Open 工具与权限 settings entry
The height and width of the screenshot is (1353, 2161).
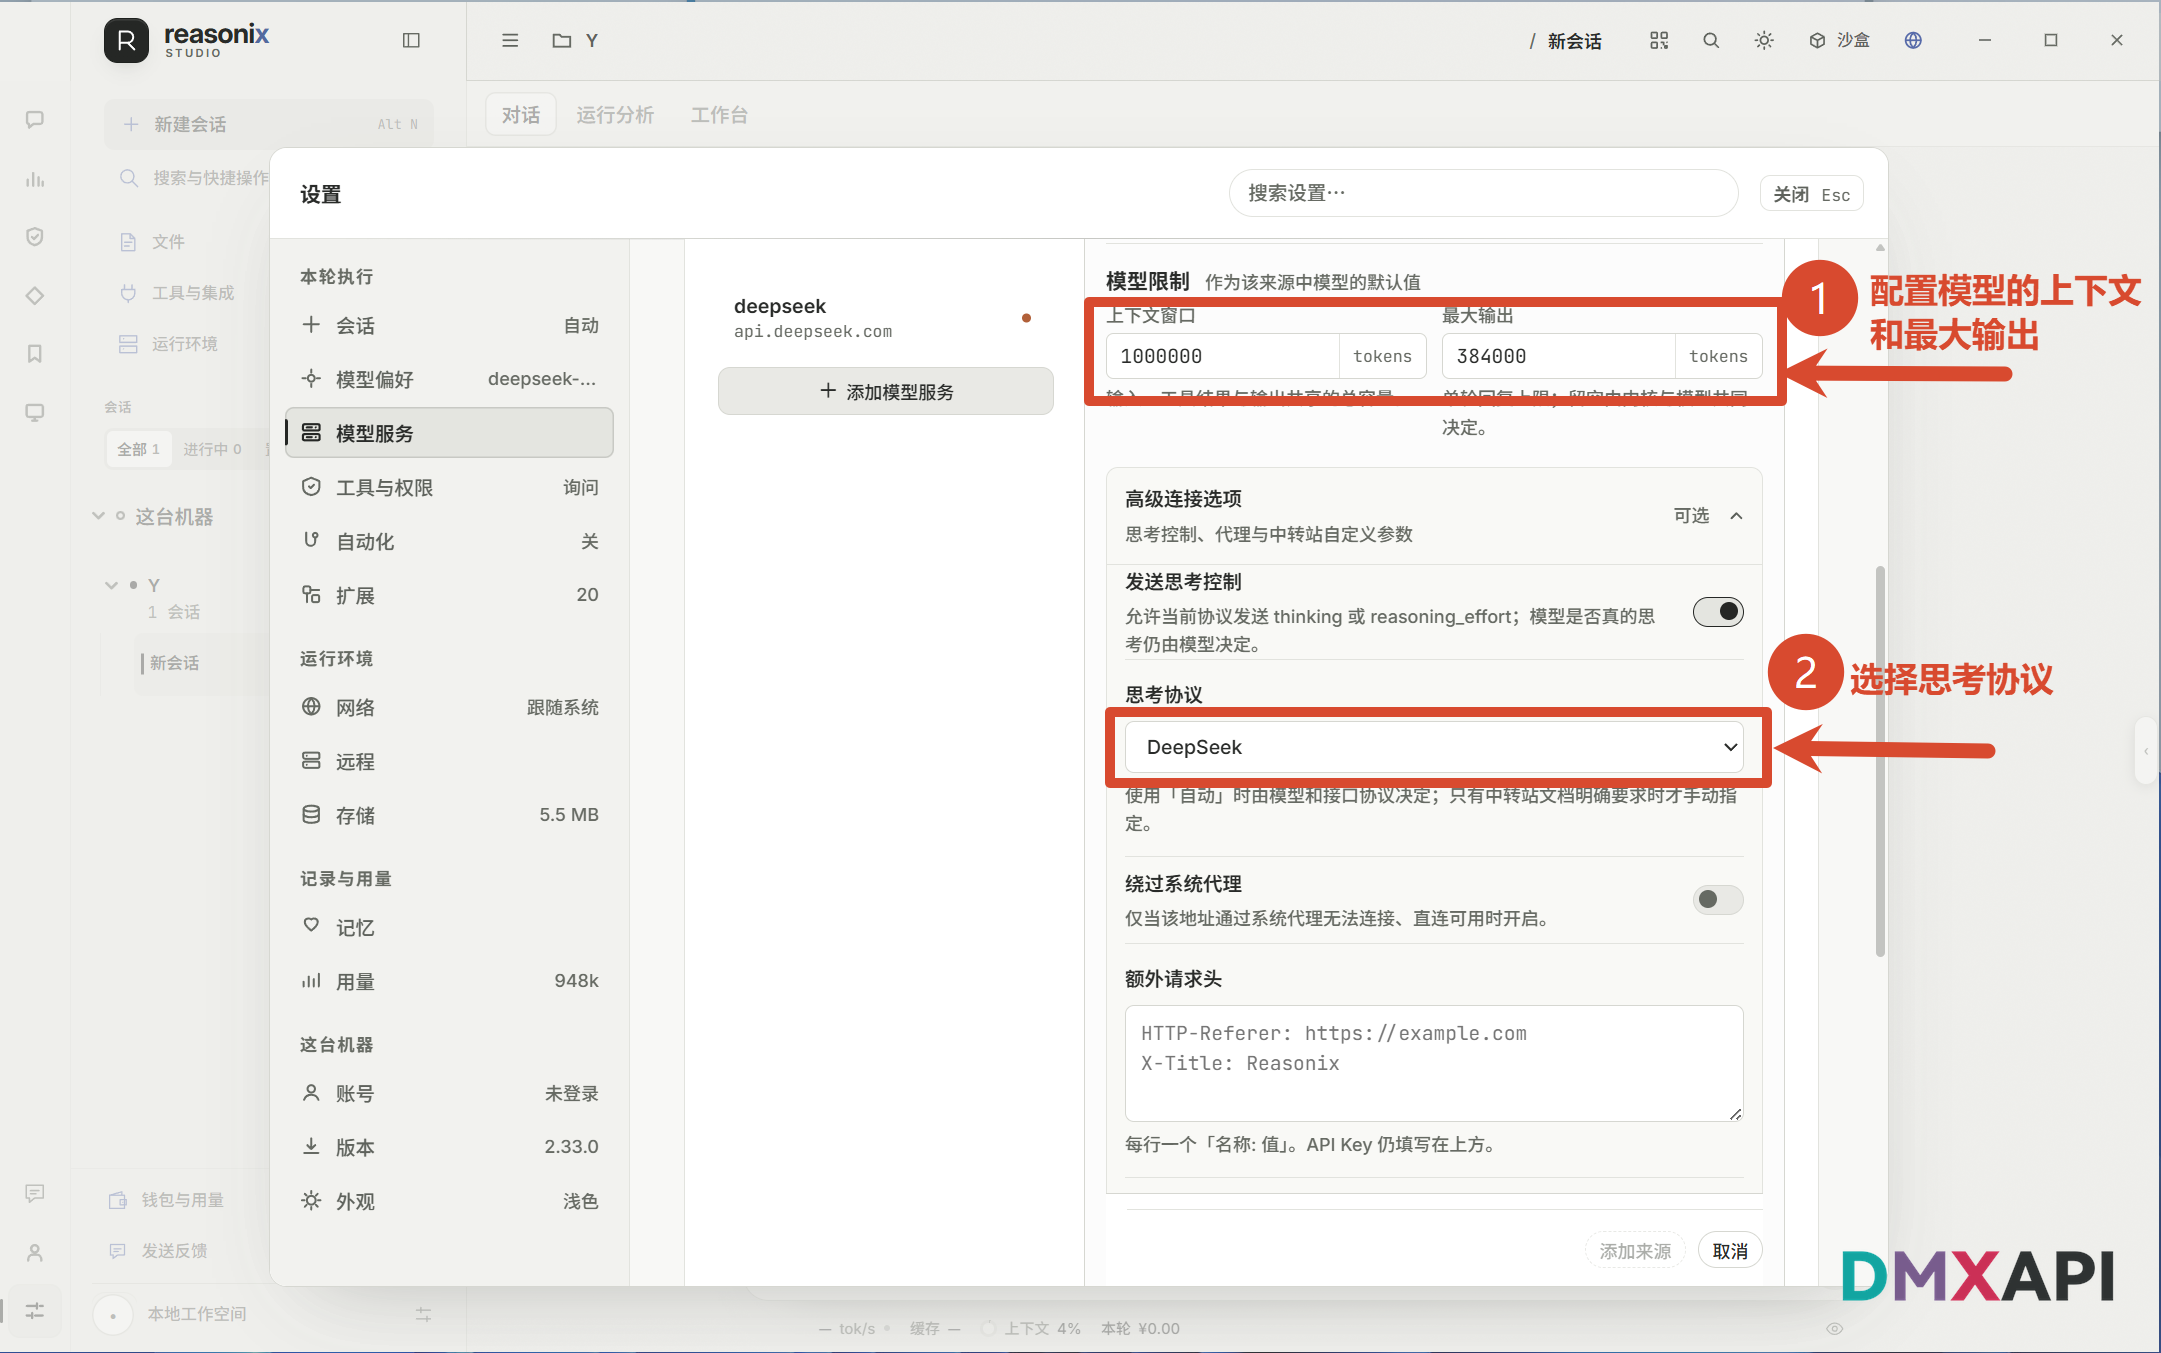click(x=450, y=487)
